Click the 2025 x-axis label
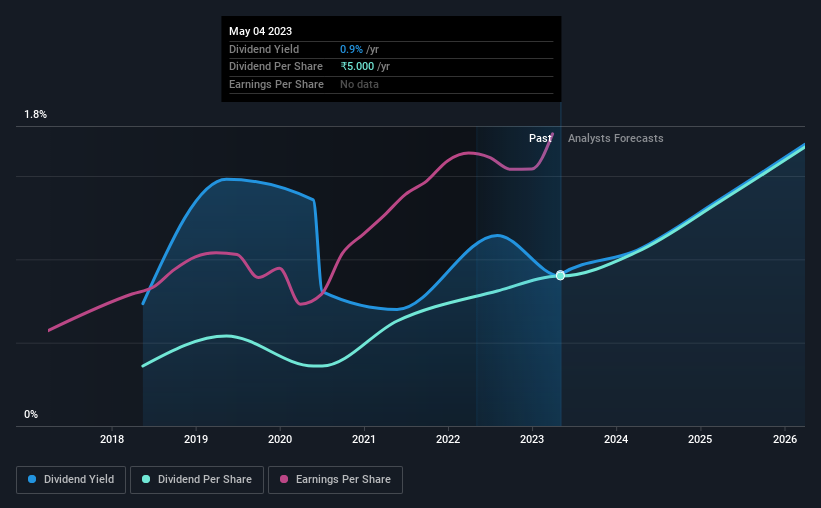Screen dimensions: 821x508 (700, 439)
